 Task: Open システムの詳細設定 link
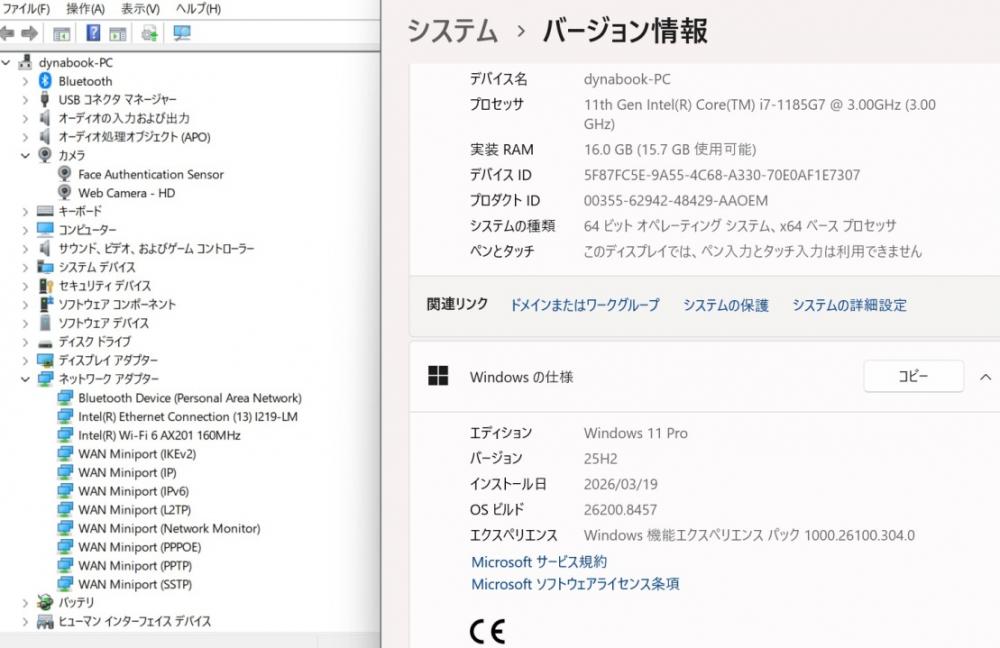coord(849,305)
